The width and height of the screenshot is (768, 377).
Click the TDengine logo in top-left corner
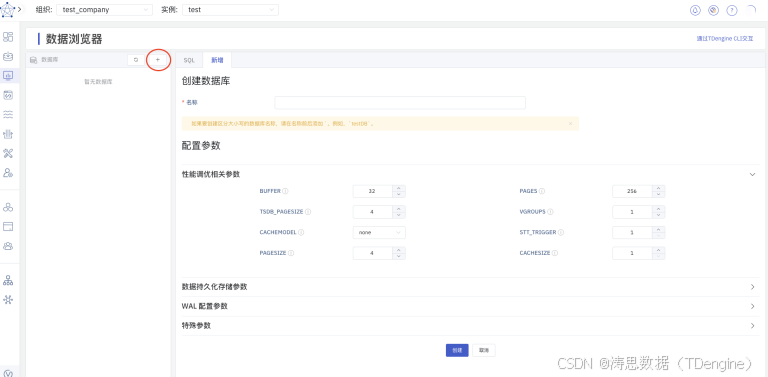7,9
